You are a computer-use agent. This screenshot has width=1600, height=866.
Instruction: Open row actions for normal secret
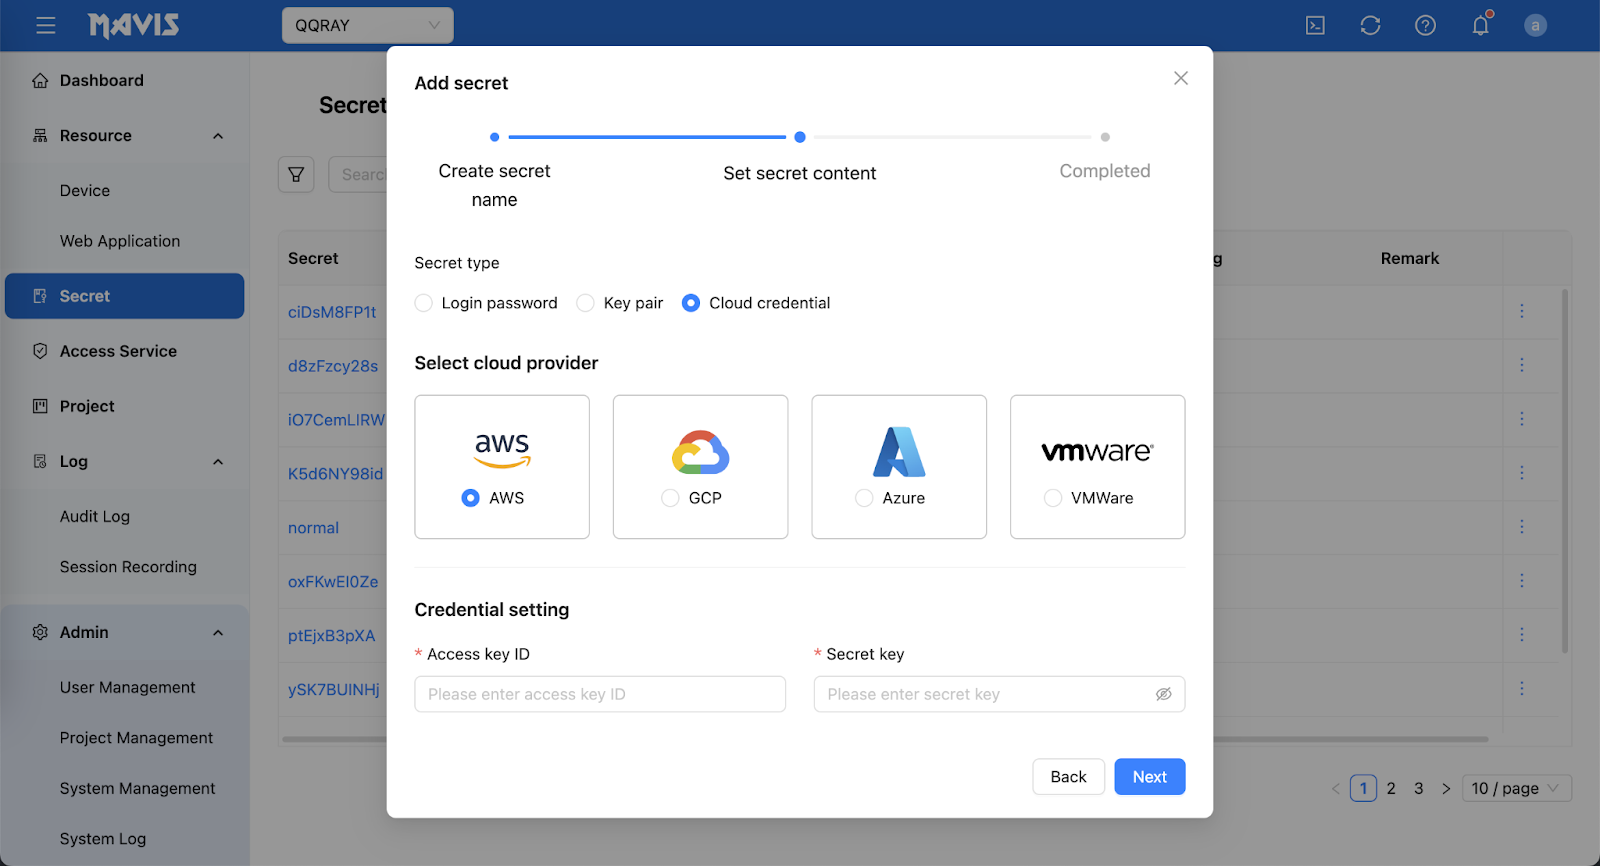pos(1522,527)
